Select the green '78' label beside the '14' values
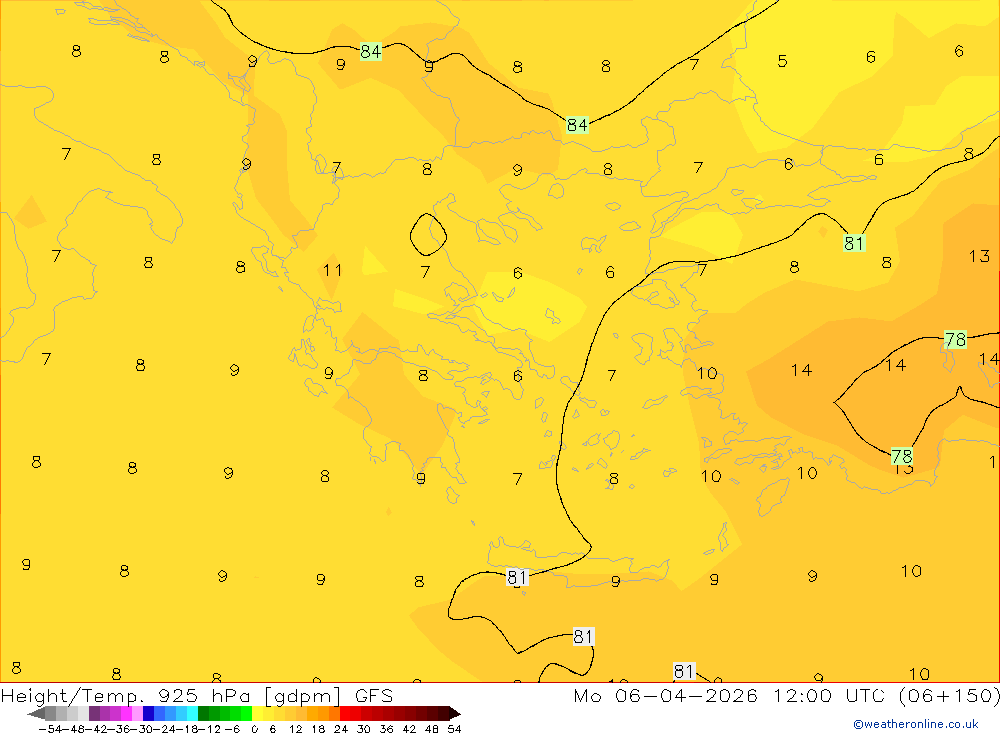Screen dimensions: 1000x733 (955, 339)
